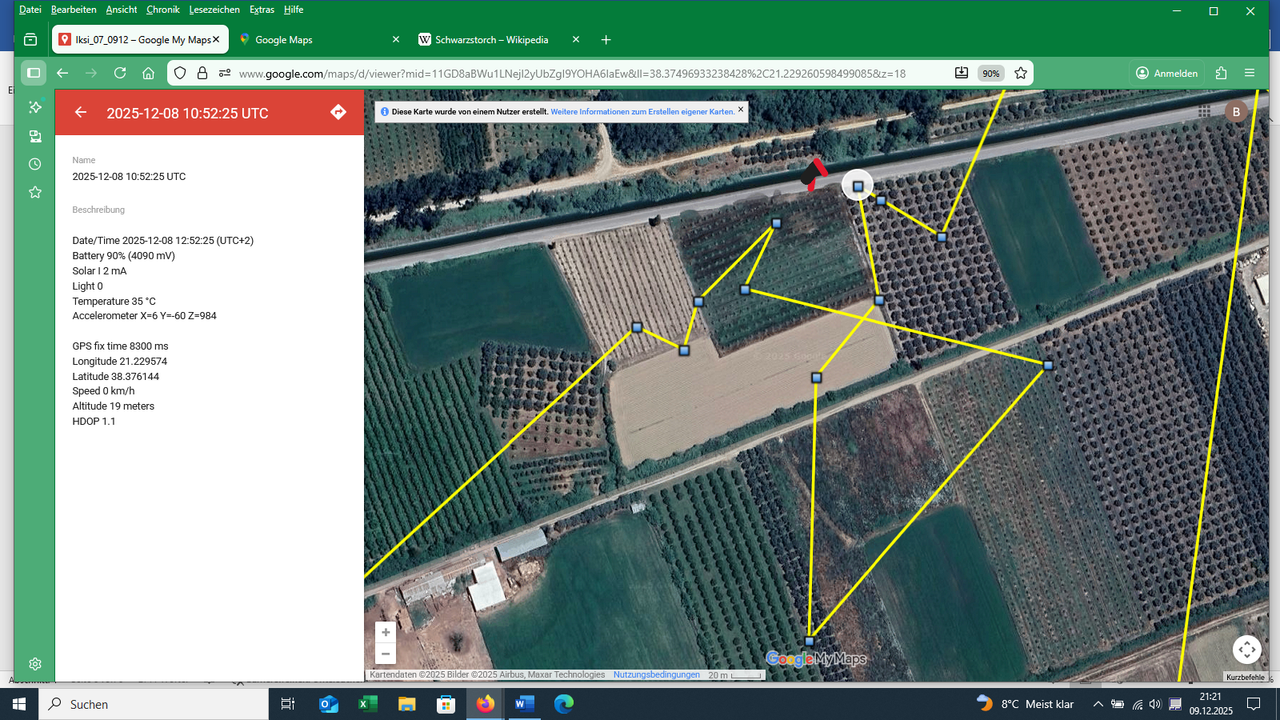This screenshot has width=1280, height=720.
Task: Open the Google apps grid on the map
Action: 1205,111
